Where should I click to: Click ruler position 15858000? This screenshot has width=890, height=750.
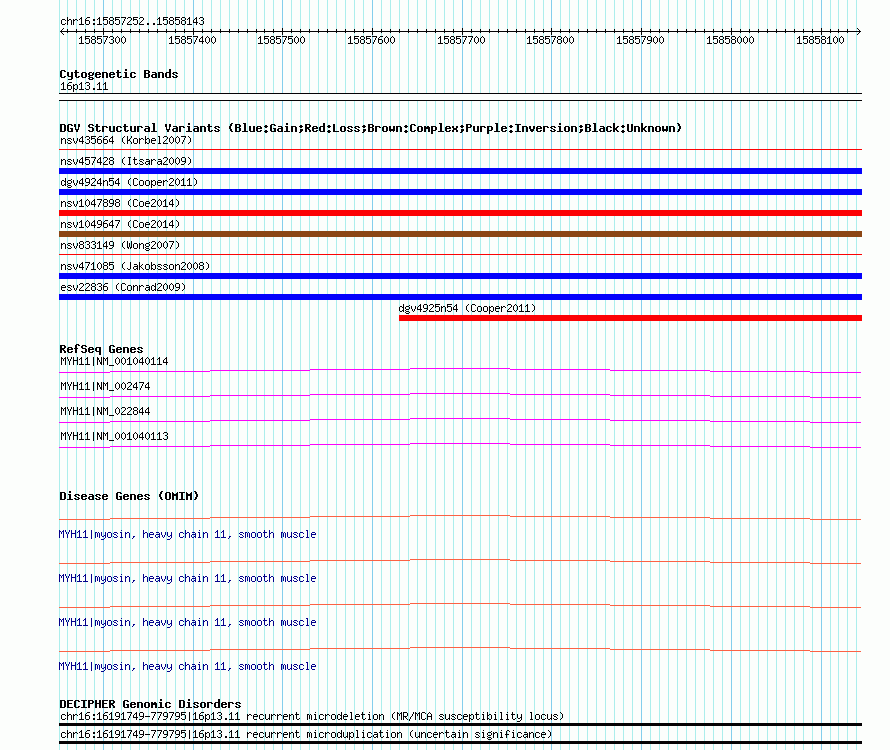pos(731,40)
